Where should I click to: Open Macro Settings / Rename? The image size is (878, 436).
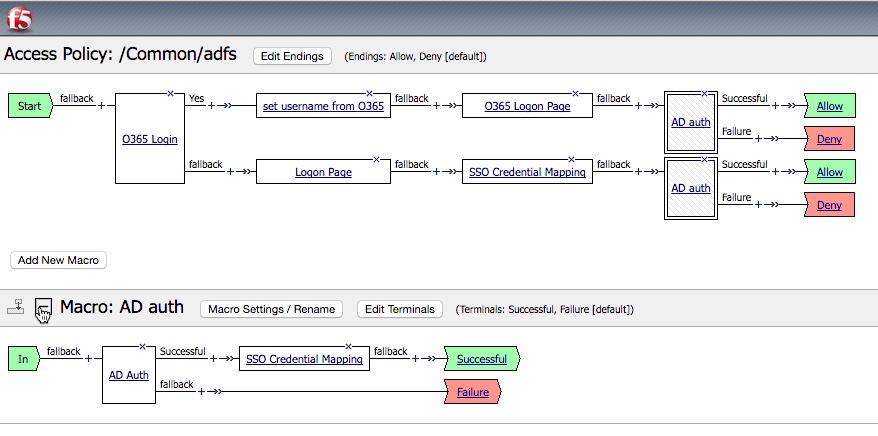271,309
